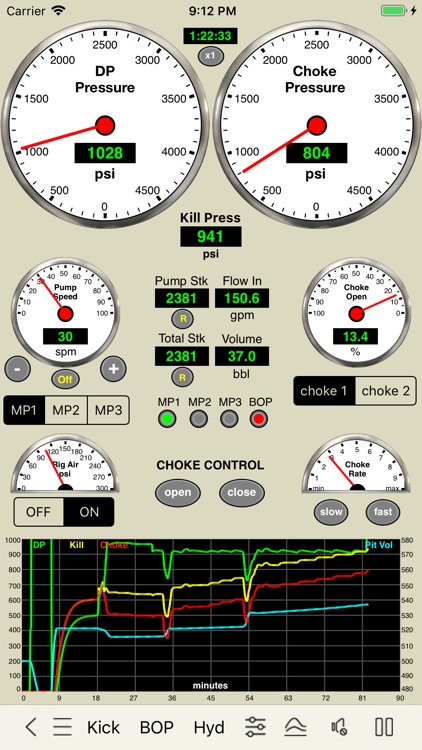Tap the x1 time speed button

pos(211,55)
